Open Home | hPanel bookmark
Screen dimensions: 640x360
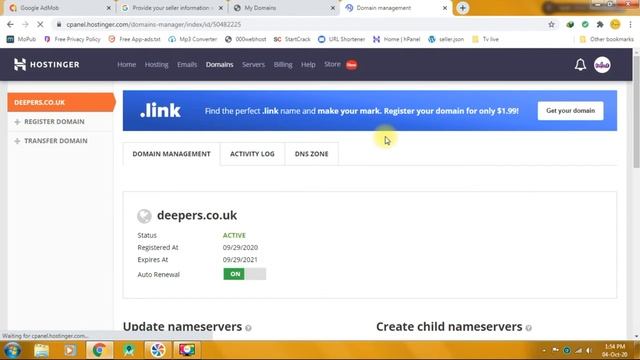(x=396, y=39)
